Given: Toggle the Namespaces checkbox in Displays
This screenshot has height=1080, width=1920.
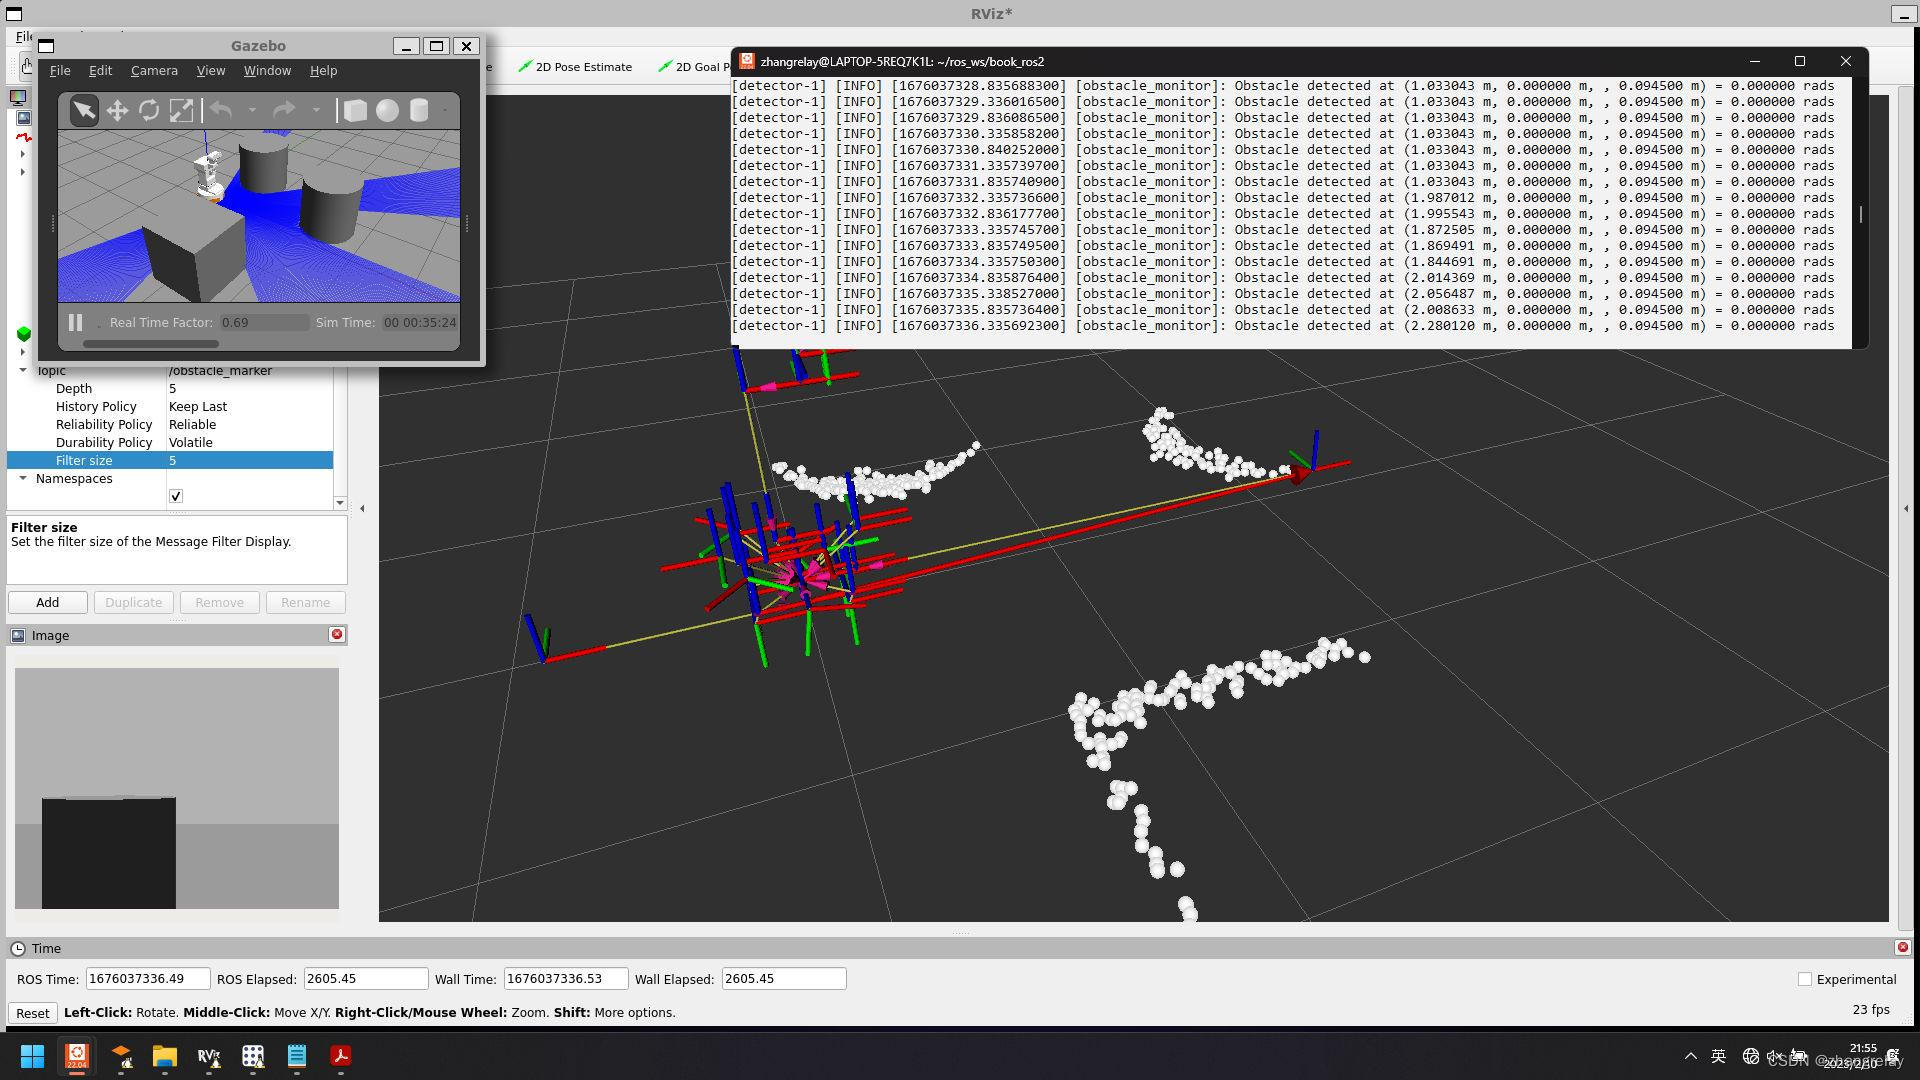Looking at the screenshot, I should [176, 496].
